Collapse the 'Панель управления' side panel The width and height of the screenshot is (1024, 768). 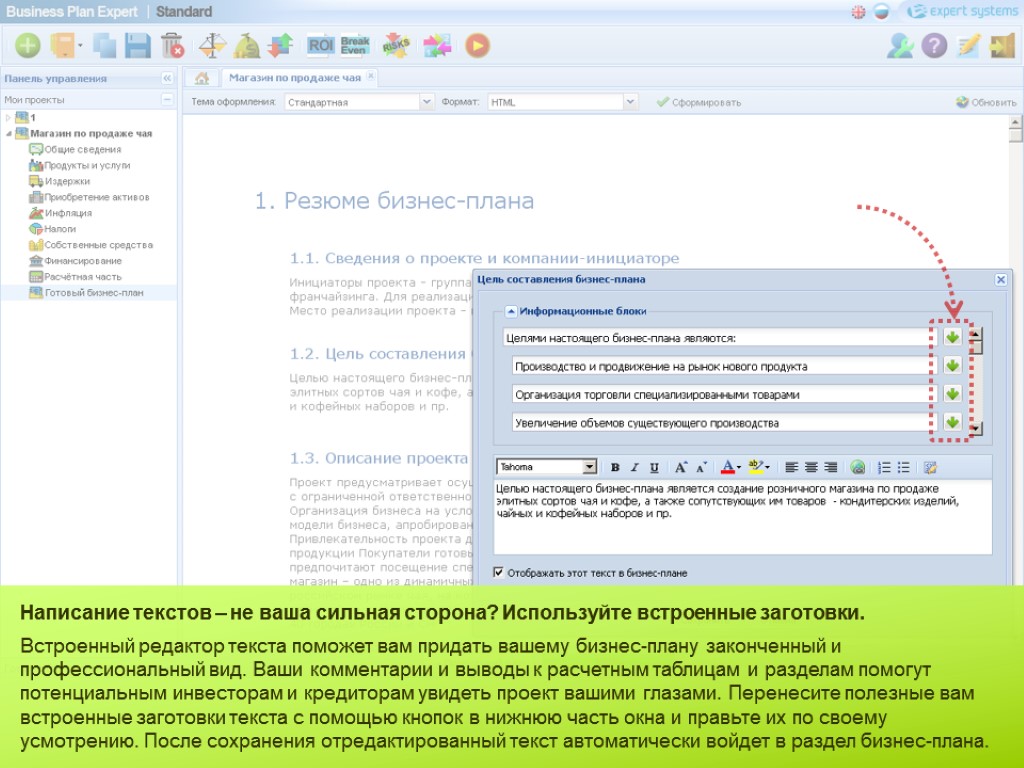[x=167, y=78]
